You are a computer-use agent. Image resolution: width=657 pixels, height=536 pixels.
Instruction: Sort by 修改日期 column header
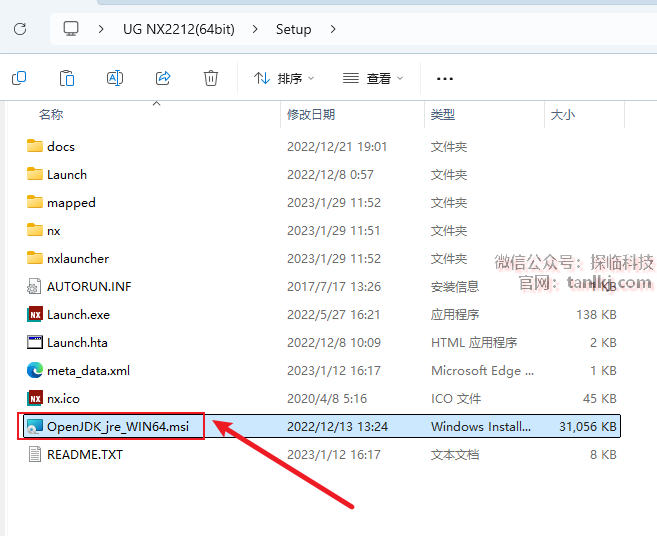tap(311, 114)
